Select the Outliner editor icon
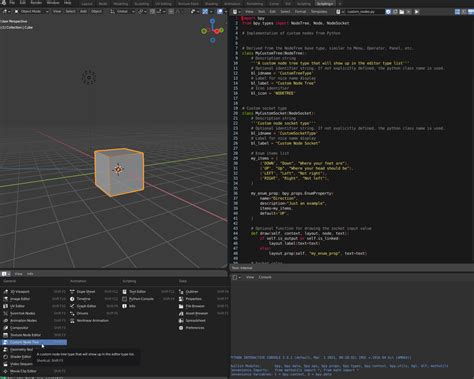The width and height of the screenshot is (474, 379). pyautogui.click(x=181, y=292)
